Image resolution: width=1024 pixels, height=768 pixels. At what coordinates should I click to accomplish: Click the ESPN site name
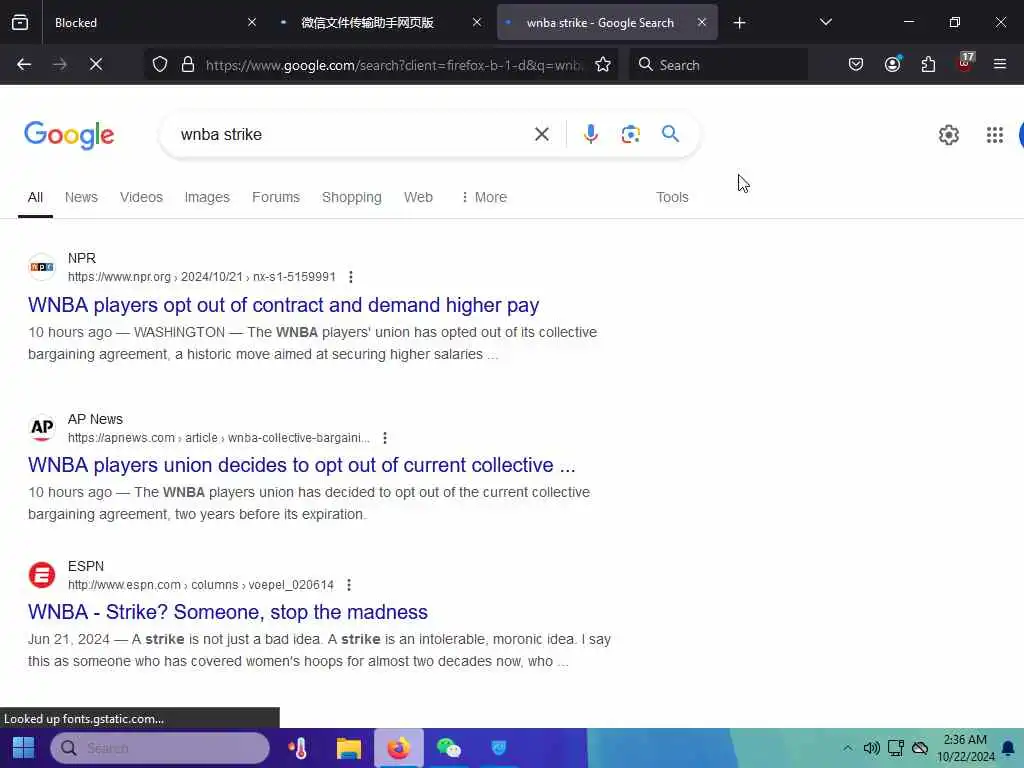(x=86, y=566)
